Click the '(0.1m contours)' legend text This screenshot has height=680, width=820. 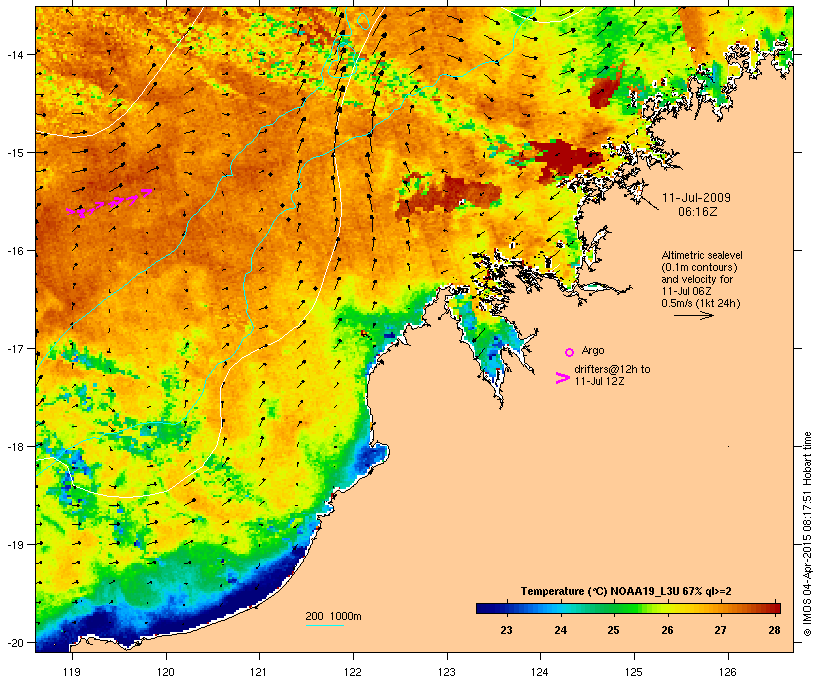click(x=699, y=267)
